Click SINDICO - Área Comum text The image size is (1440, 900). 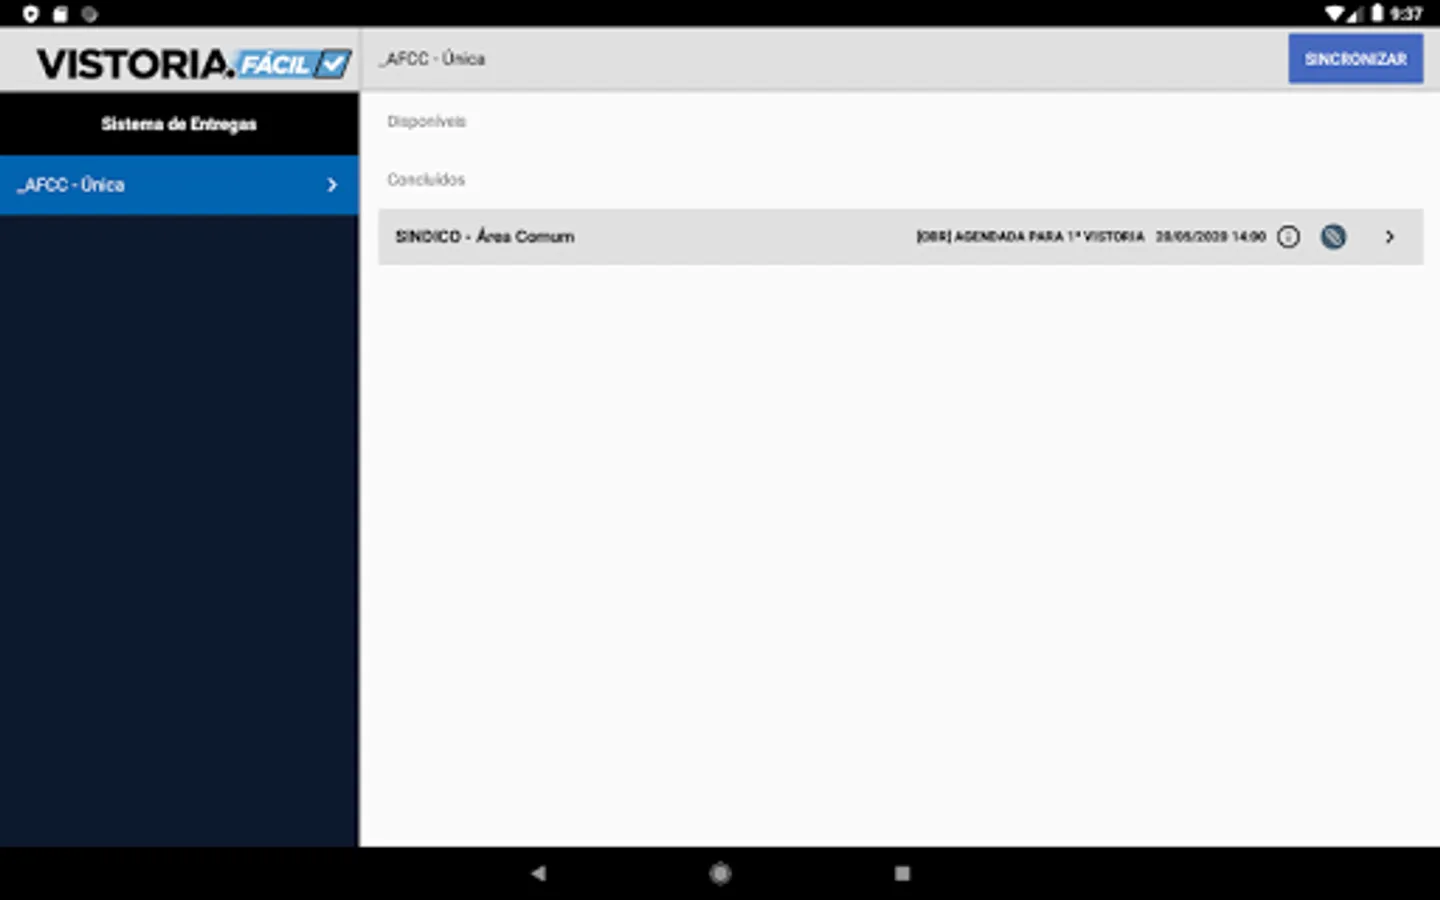click(485, 237)
